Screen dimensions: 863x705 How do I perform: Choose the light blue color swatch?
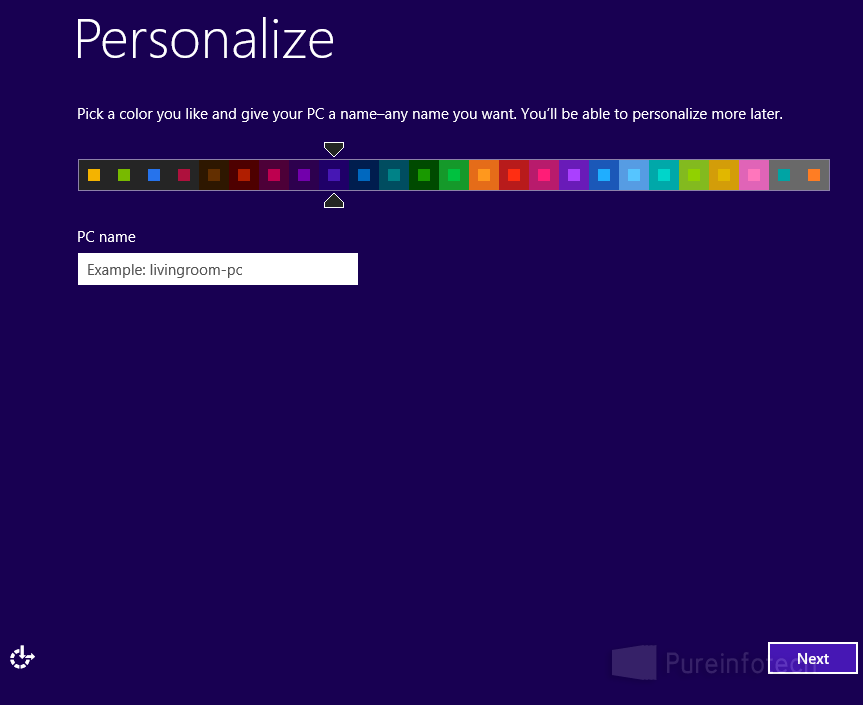click(634, 174)
